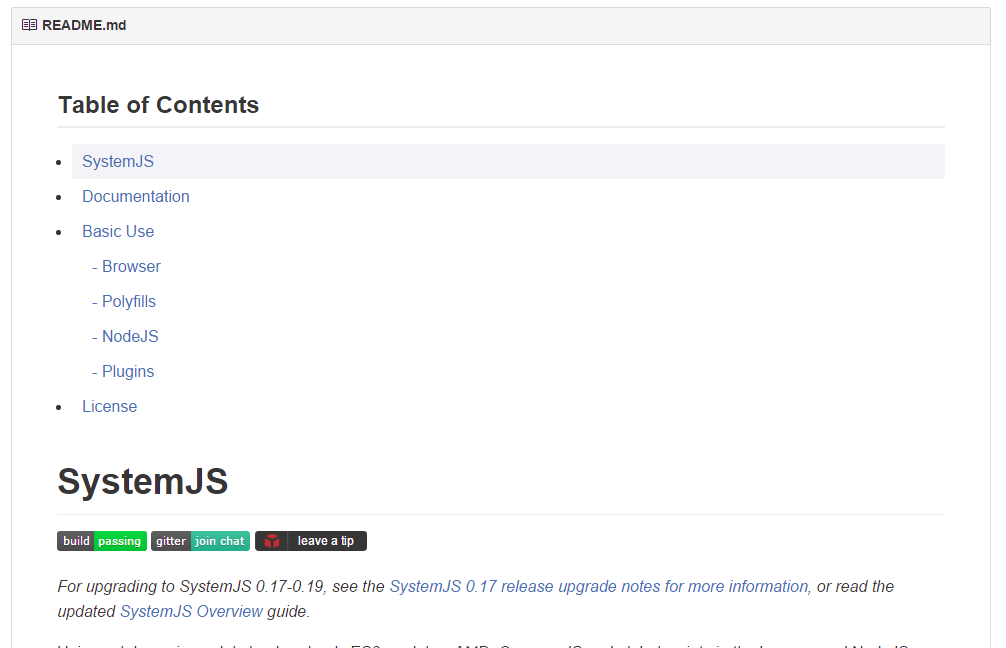The height and width of the screenshot is (648, 1006).
Task: Open the gitter join chat badge
Action: coord(200,541)
